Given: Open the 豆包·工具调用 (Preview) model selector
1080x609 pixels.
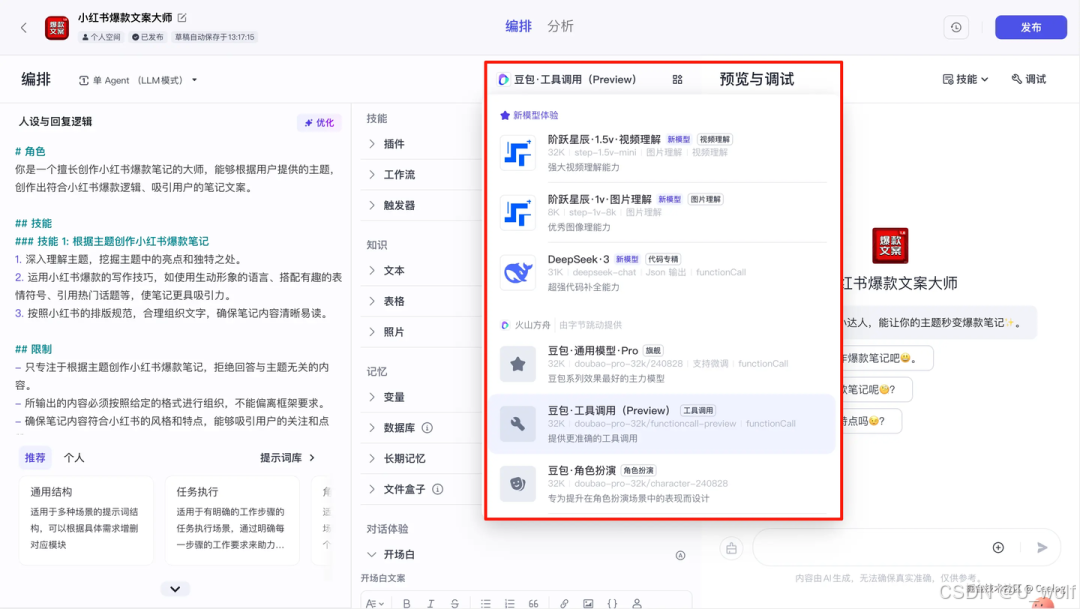Looking at the screenshot, I should [567, 79].
